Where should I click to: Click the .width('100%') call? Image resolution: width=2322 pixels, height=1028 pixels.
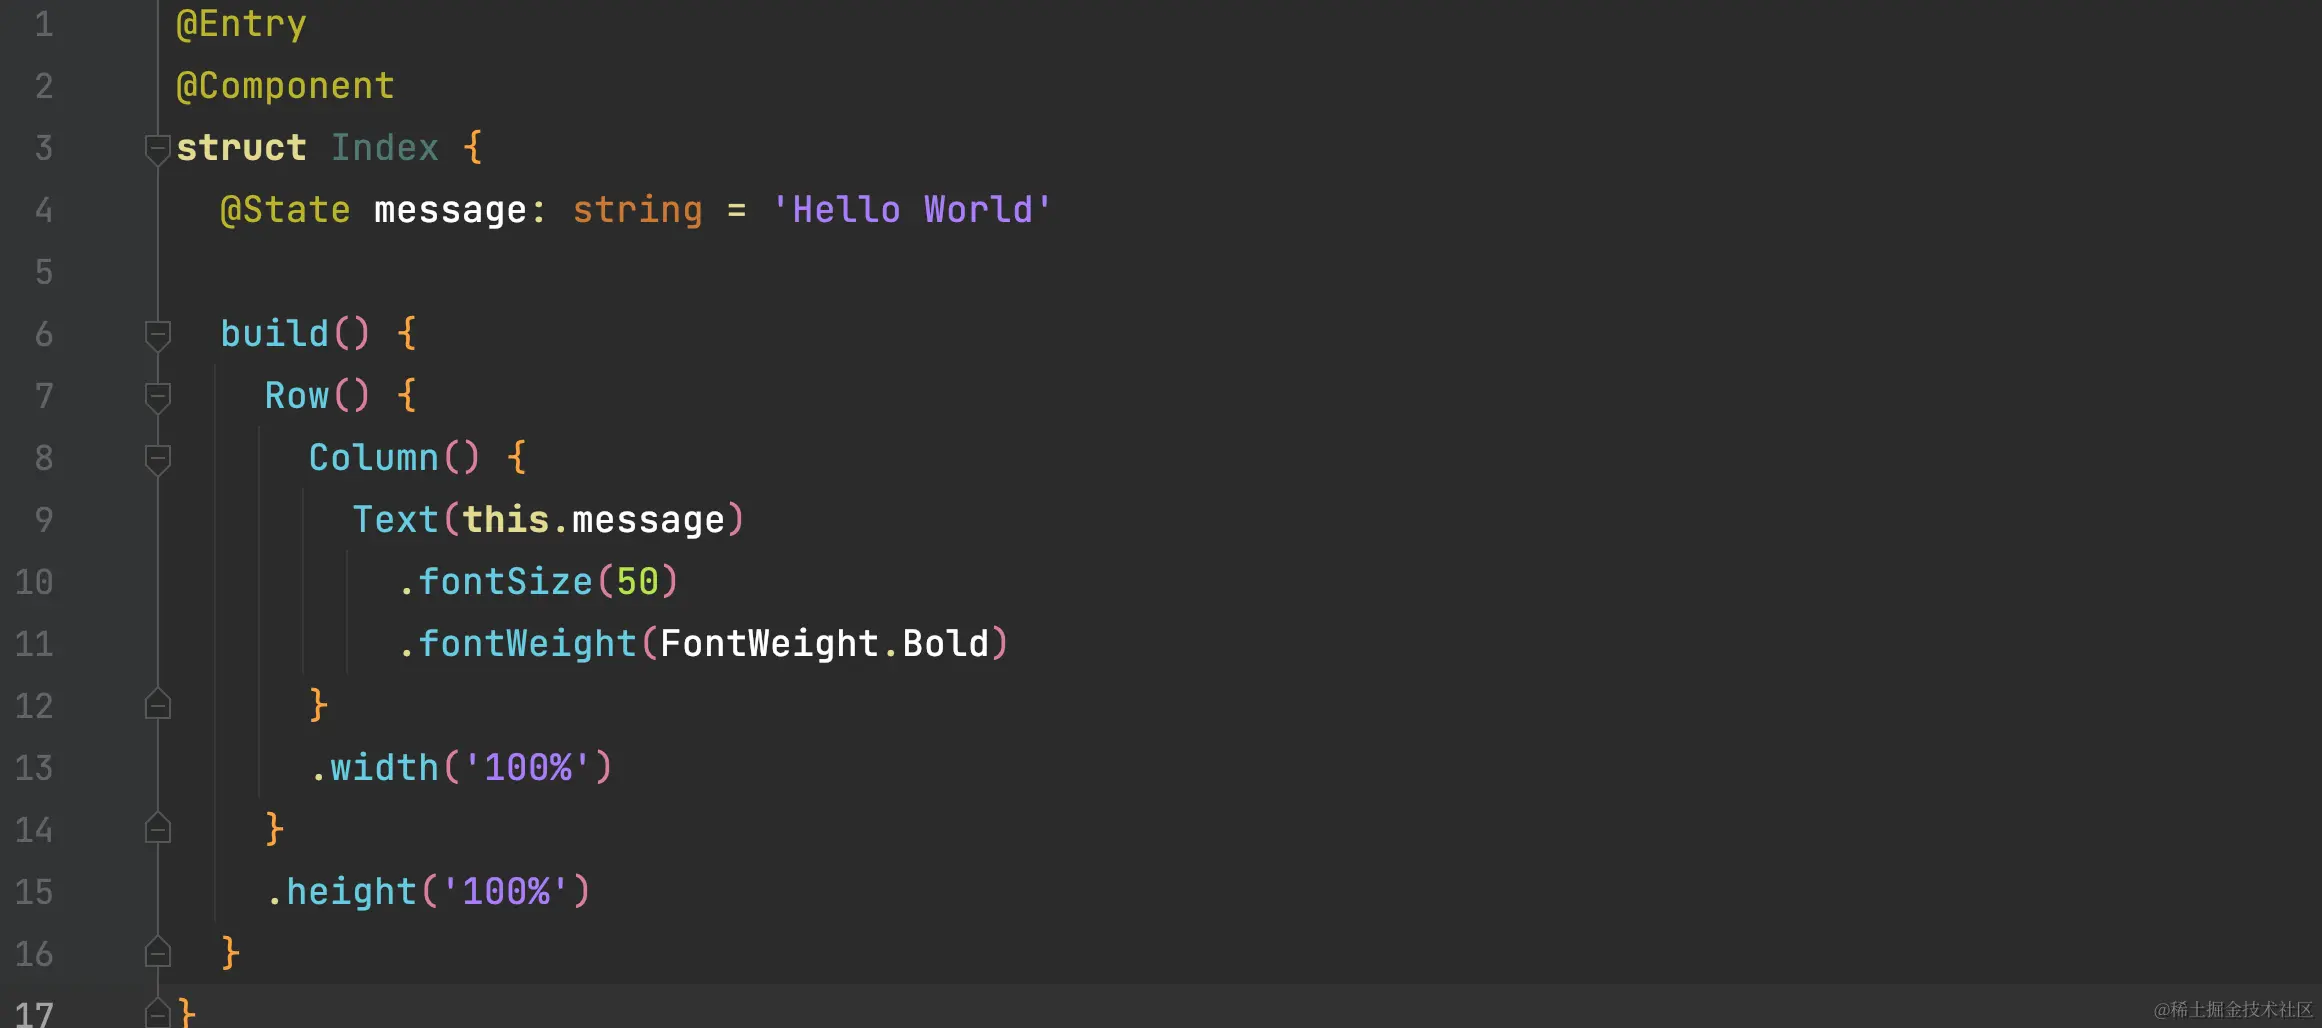(460, 768)
